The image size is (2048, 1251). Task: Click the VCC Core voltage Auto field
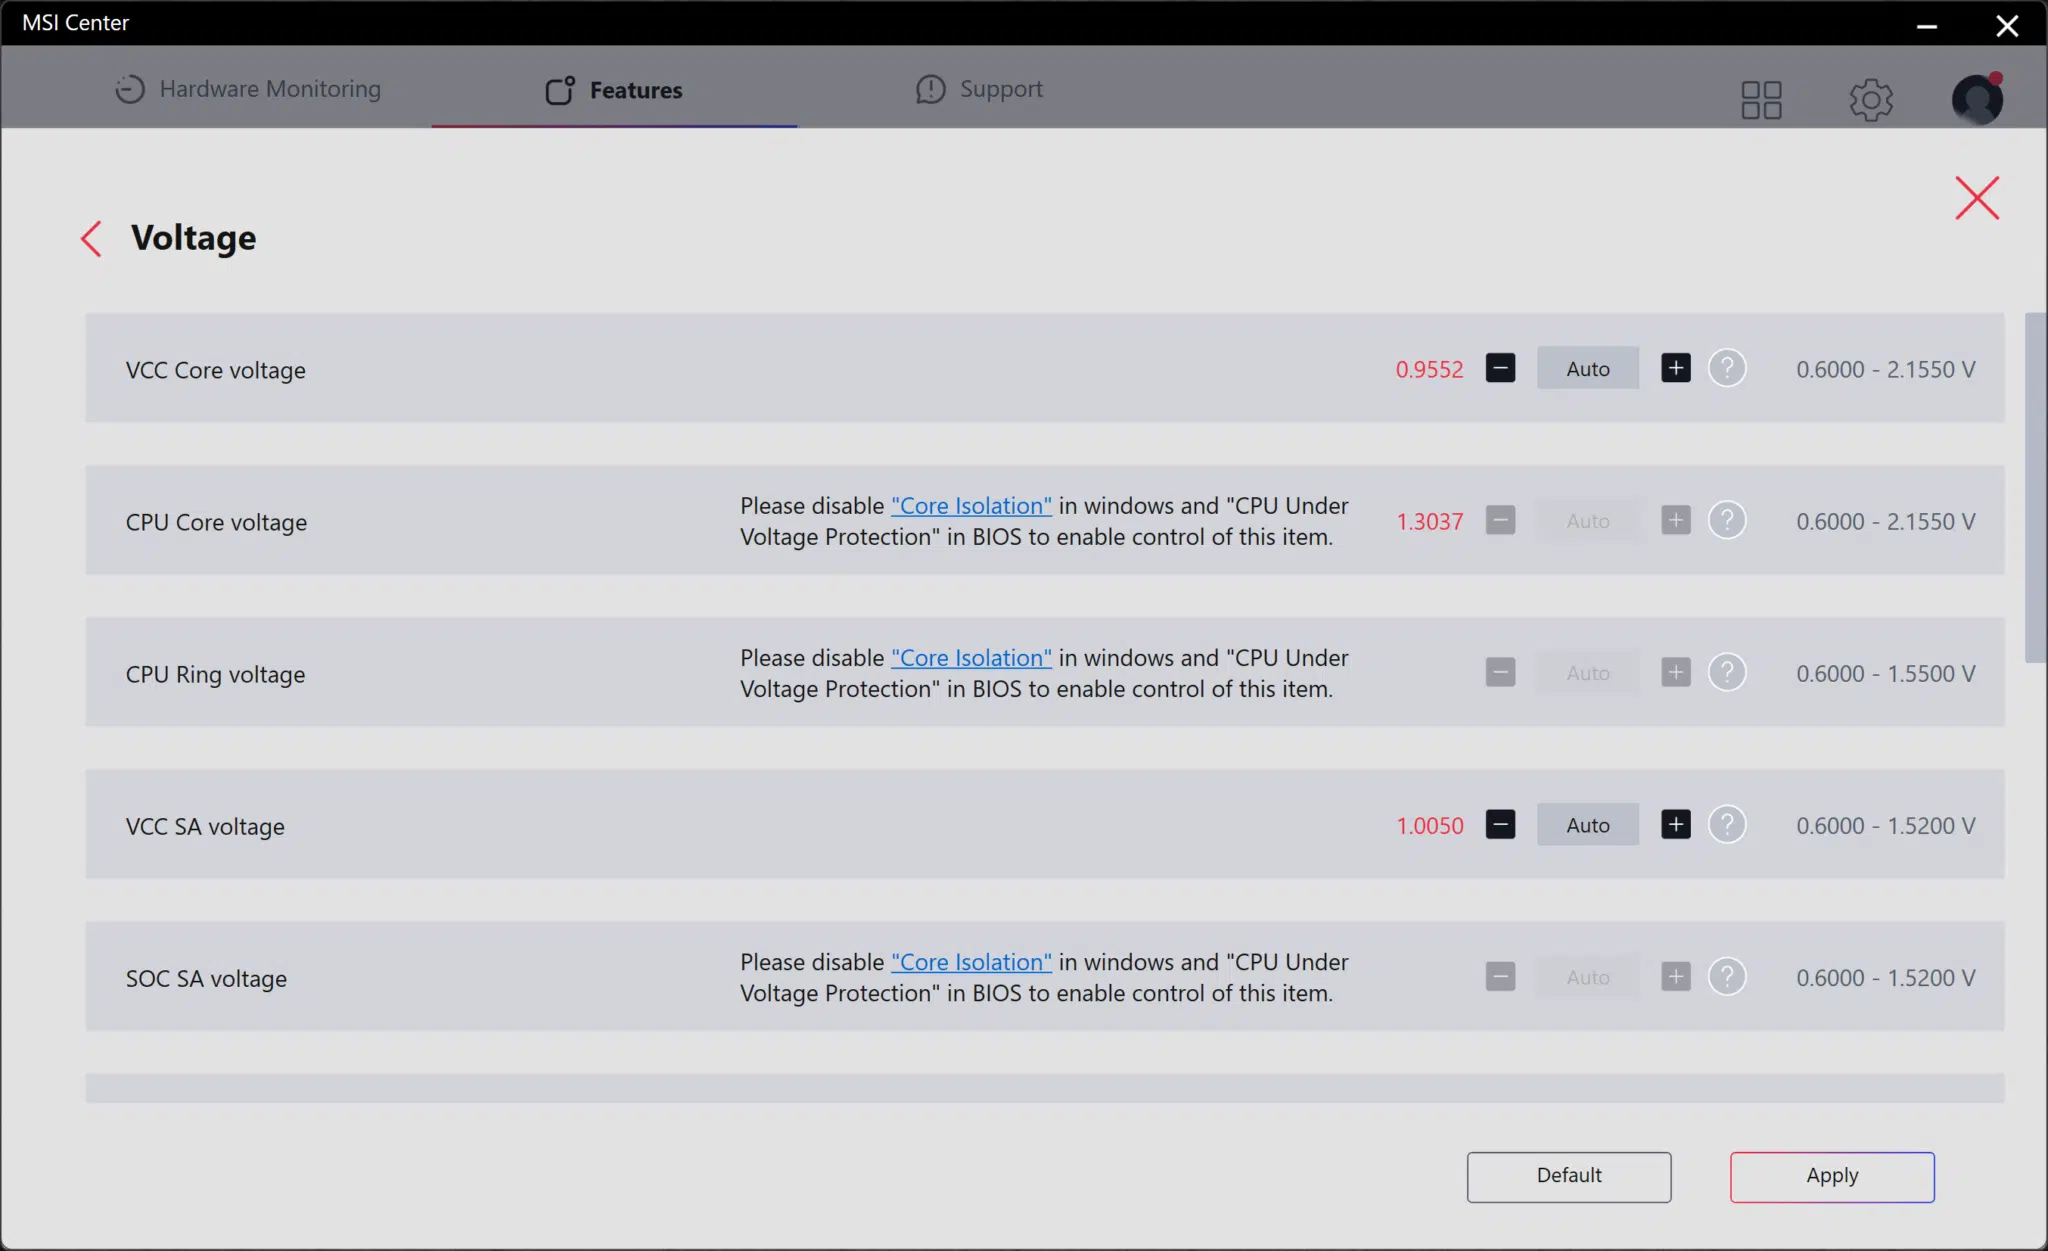tap(1588, 368)
